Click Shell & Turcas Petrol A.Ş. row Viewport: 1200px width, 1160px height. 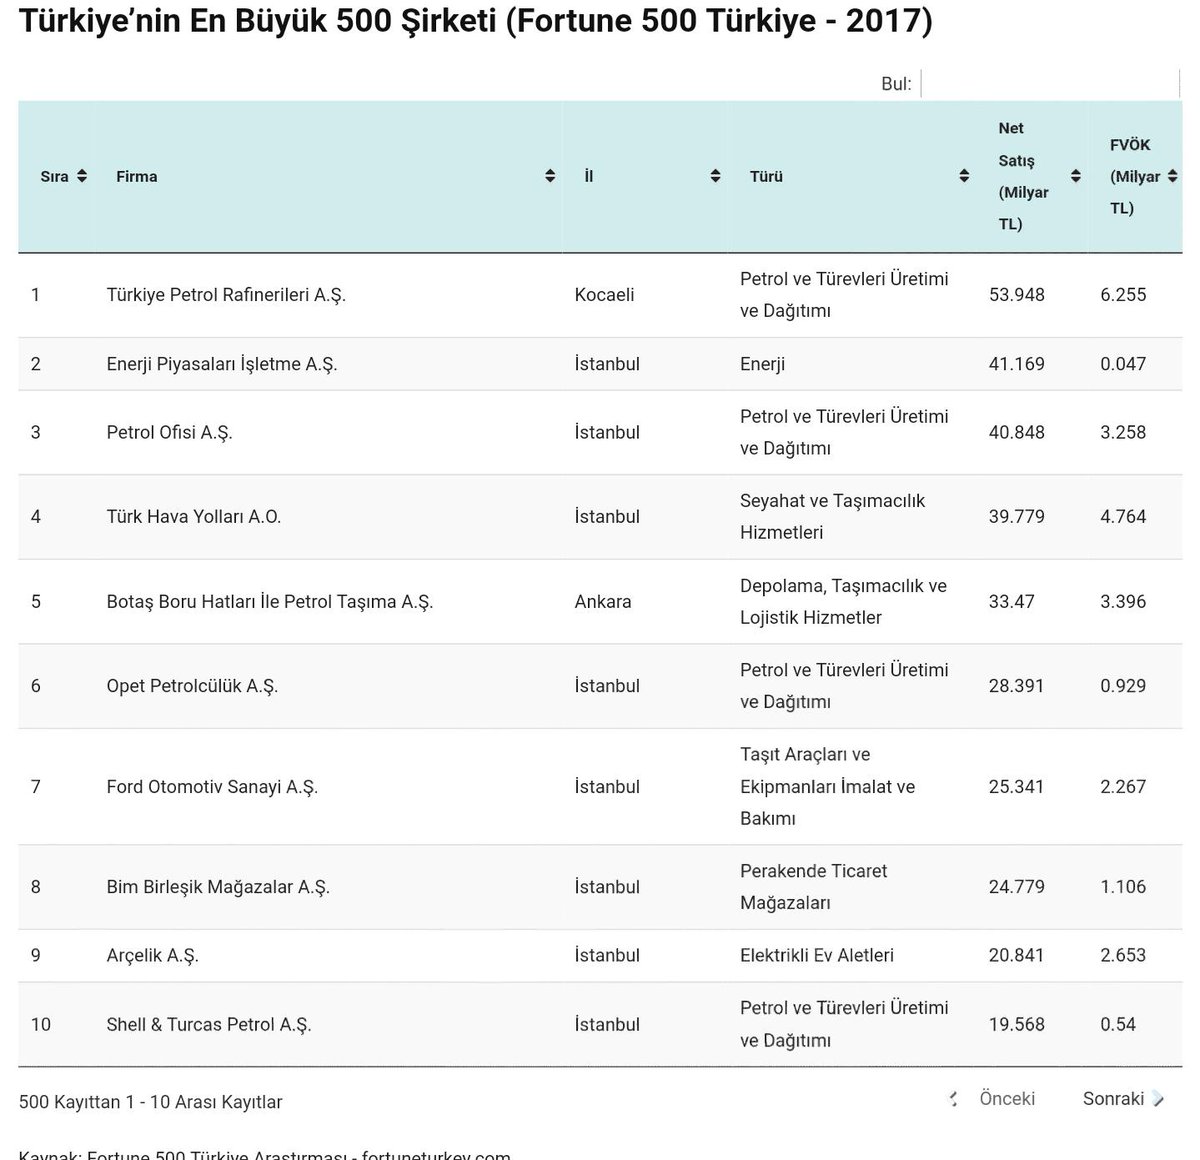(x=600, y=1024)
